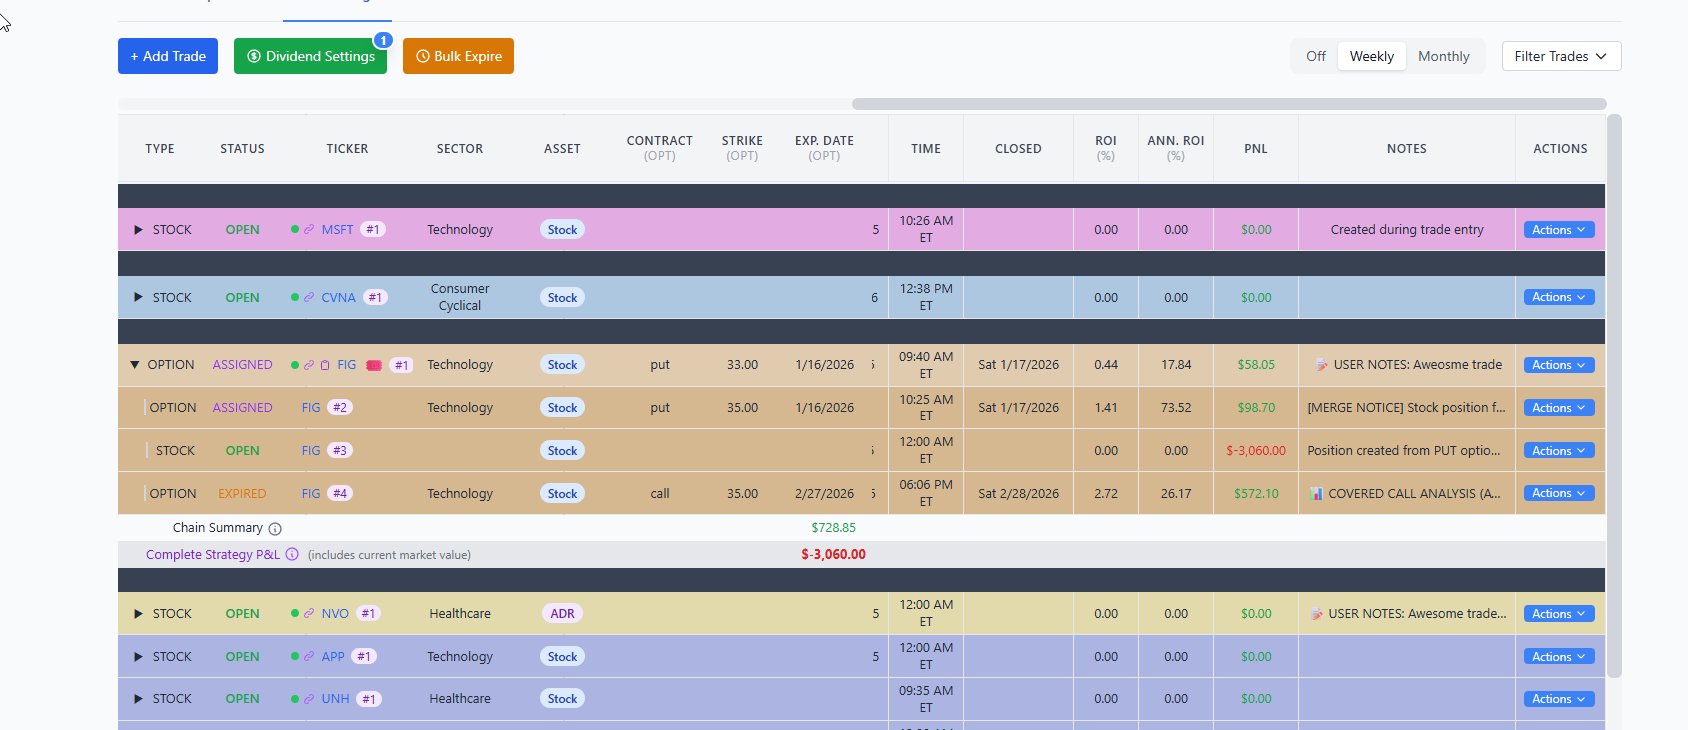Open the FIG #3 ticker link
The height and width of the screenshot is (730, 1688).
pos(311,451)
